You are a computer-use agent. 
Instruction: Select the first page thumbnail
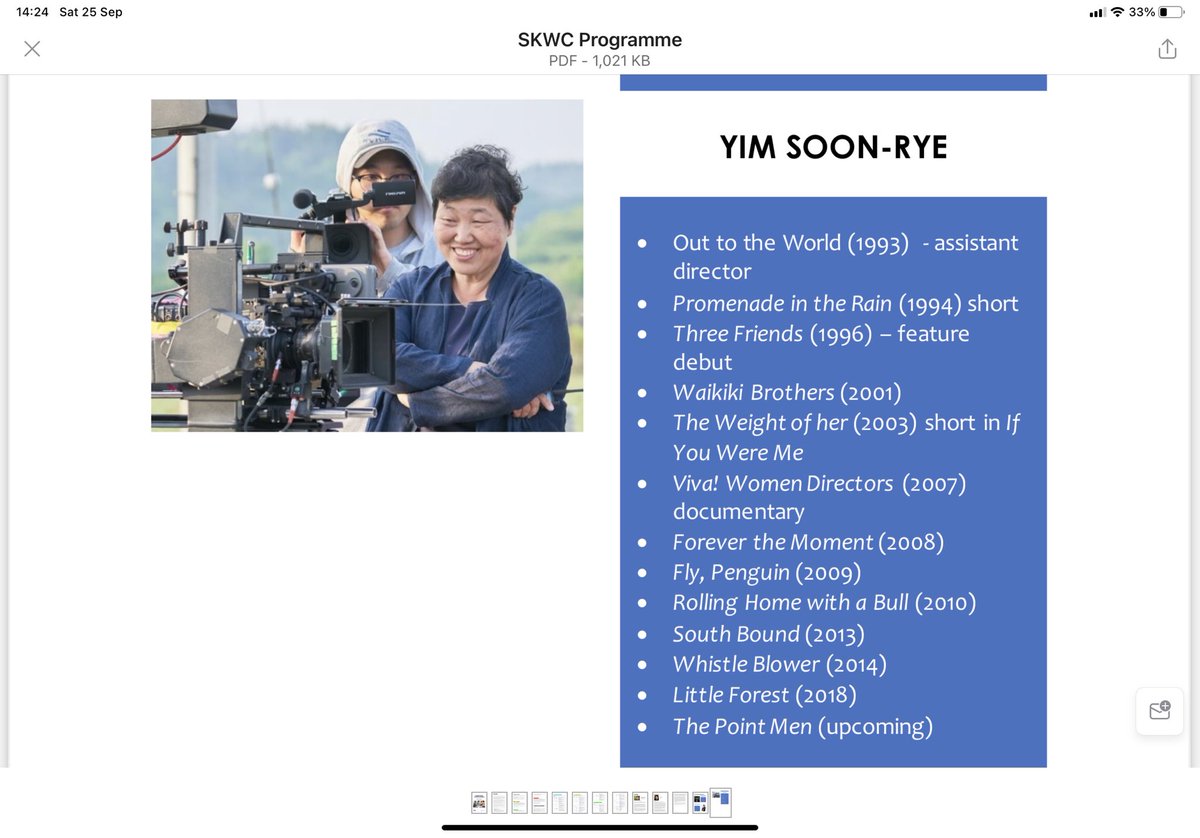(x=479, y=802)
